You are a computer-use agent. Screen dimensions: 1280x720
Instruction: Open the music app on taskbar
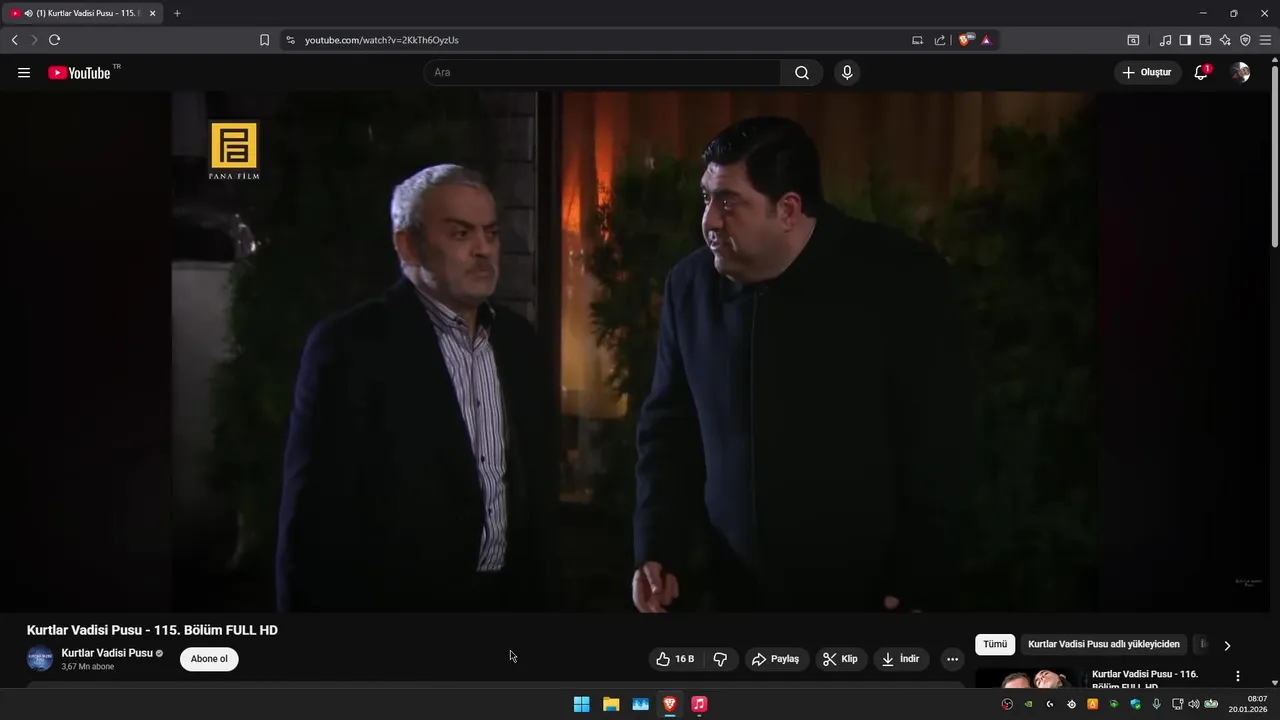(699, 704)
